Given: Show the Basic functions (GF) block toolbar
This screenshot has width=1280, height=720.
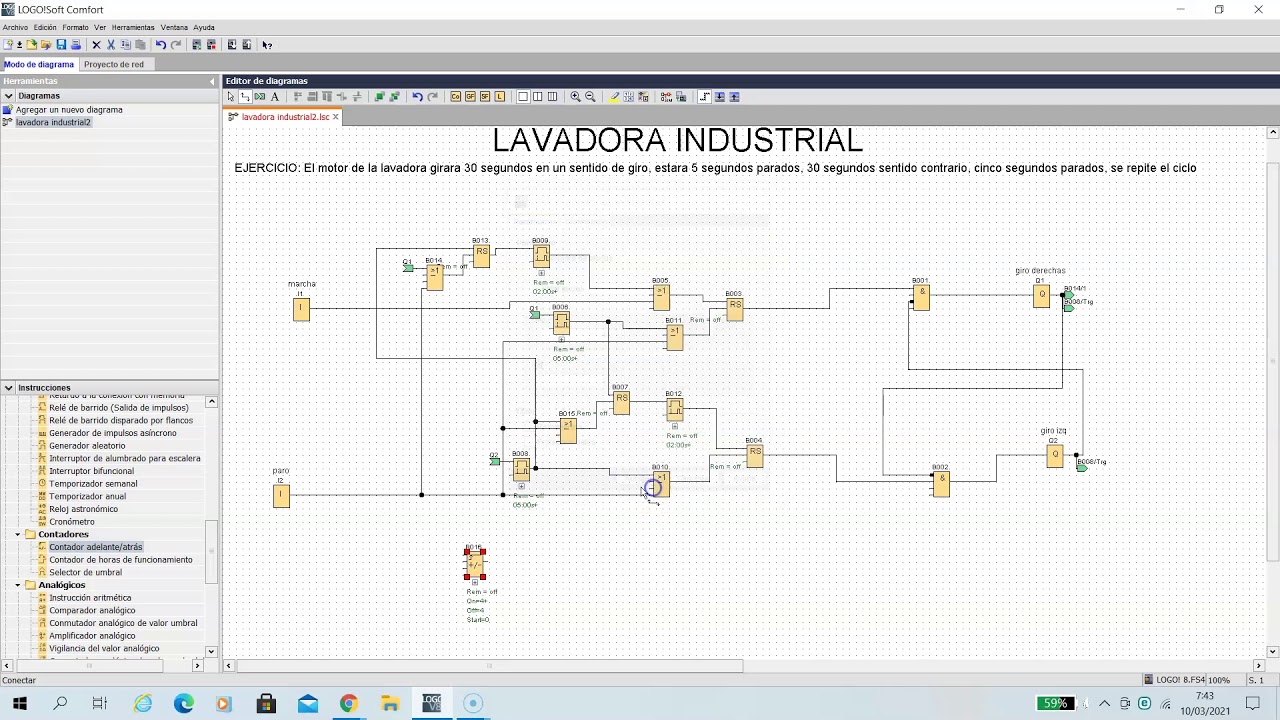Looking at the screenshot, I should (x=470, y=97).
